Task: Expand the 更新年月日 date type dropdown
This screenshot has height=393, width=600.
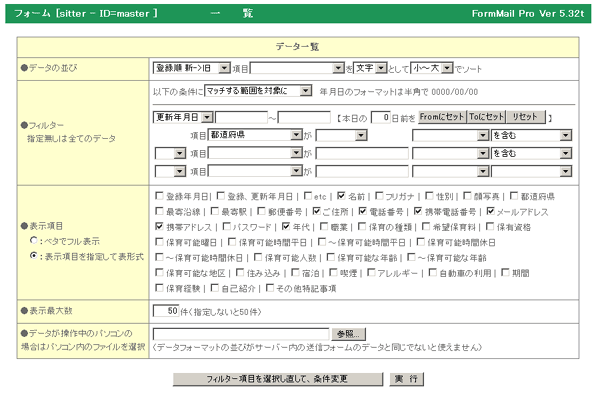Action: point(183,117)
